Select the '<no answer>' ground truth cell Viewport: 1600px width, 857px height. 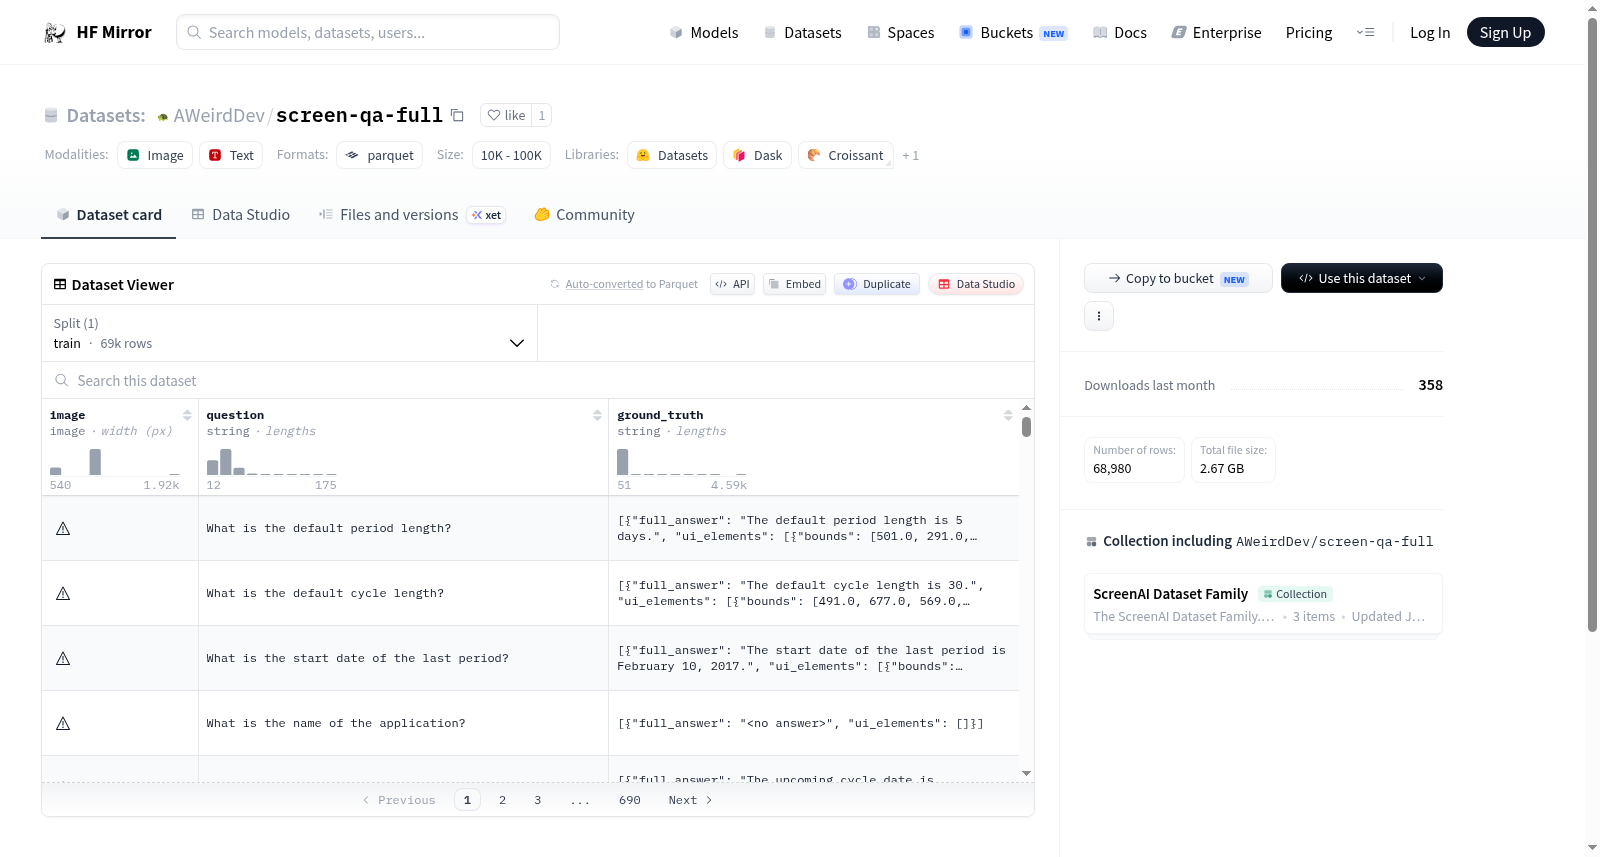pos(813,723)
